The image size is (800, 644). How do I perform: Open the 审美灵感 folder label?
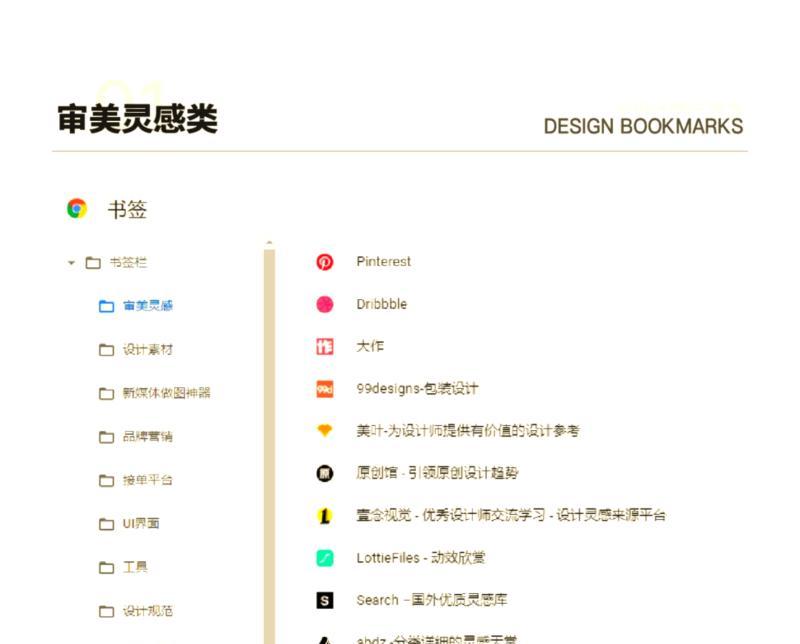[148, 306]
